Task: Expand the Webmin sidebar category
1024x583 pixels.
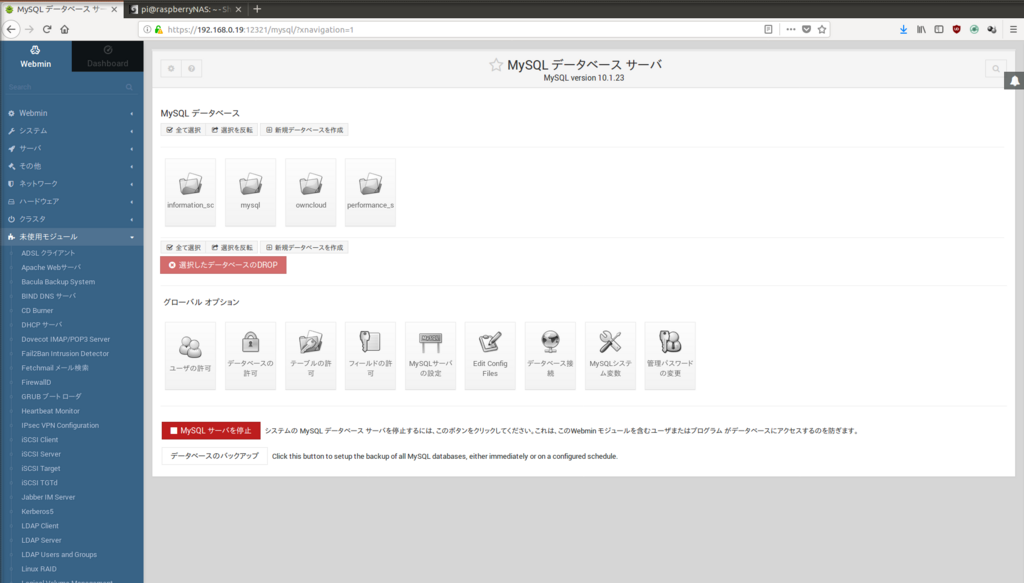Action: (x=71, y=113)
